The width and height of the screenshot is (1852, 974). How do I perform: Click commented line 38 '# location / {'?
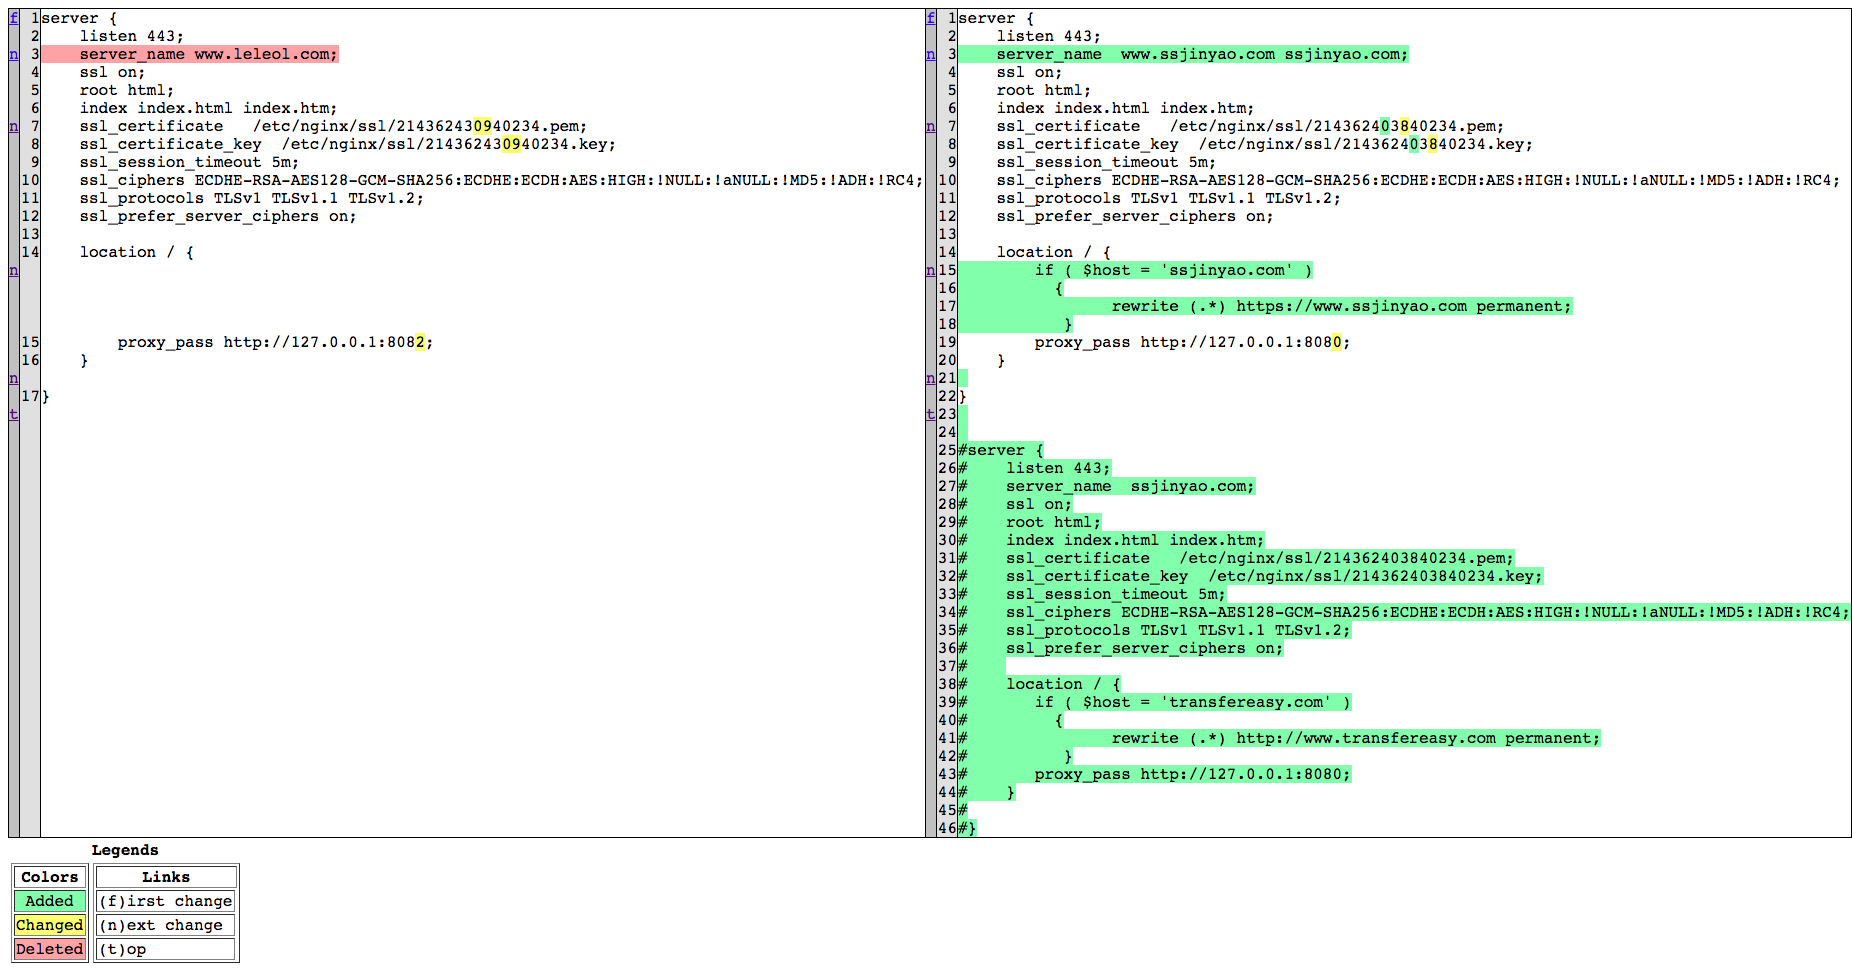[x=1040, y=684]
